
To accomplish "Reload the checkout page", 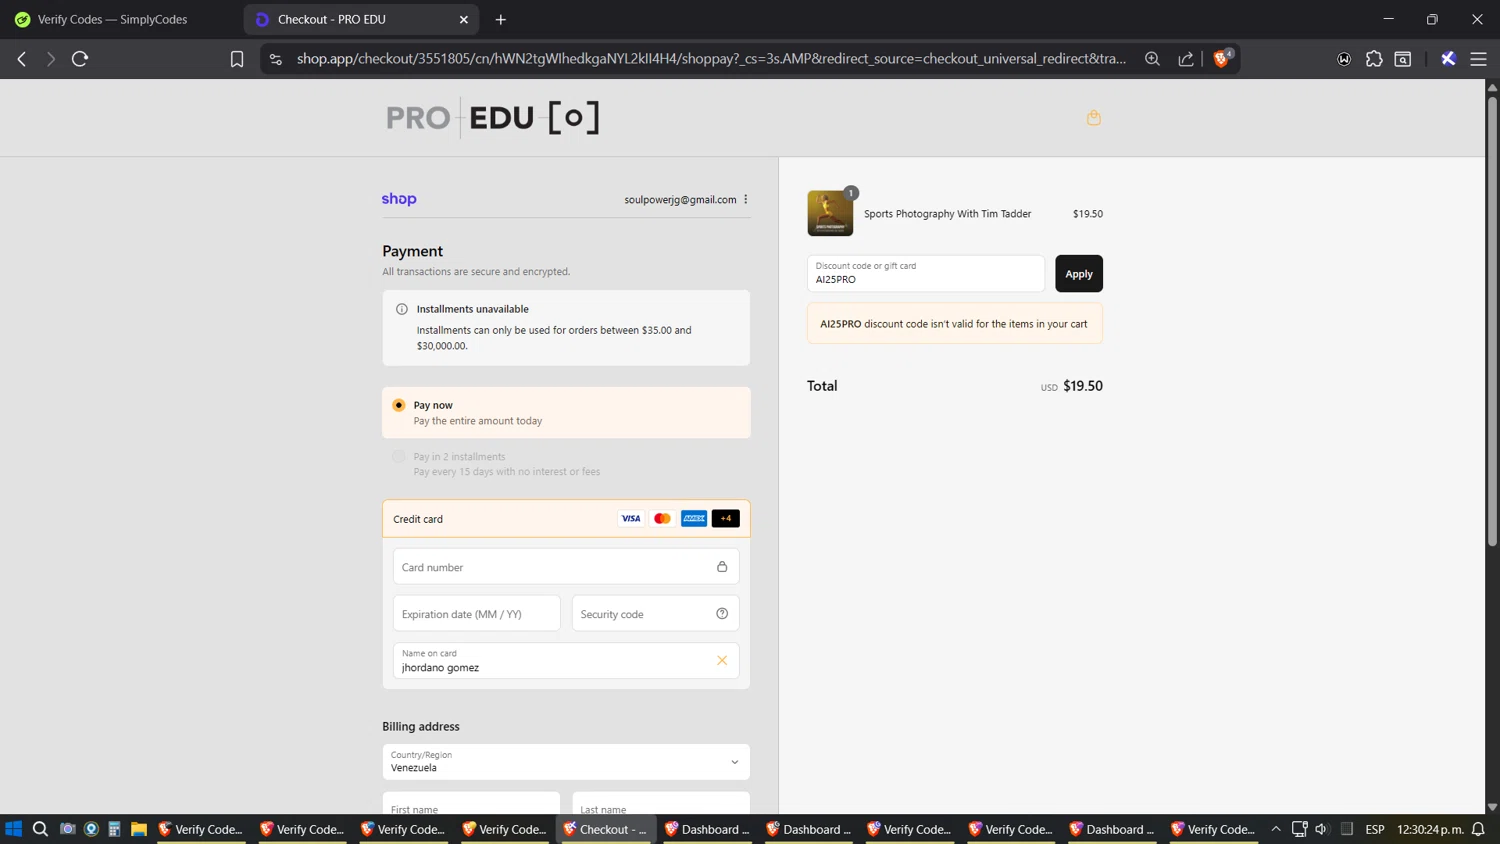I will [80, 59].
